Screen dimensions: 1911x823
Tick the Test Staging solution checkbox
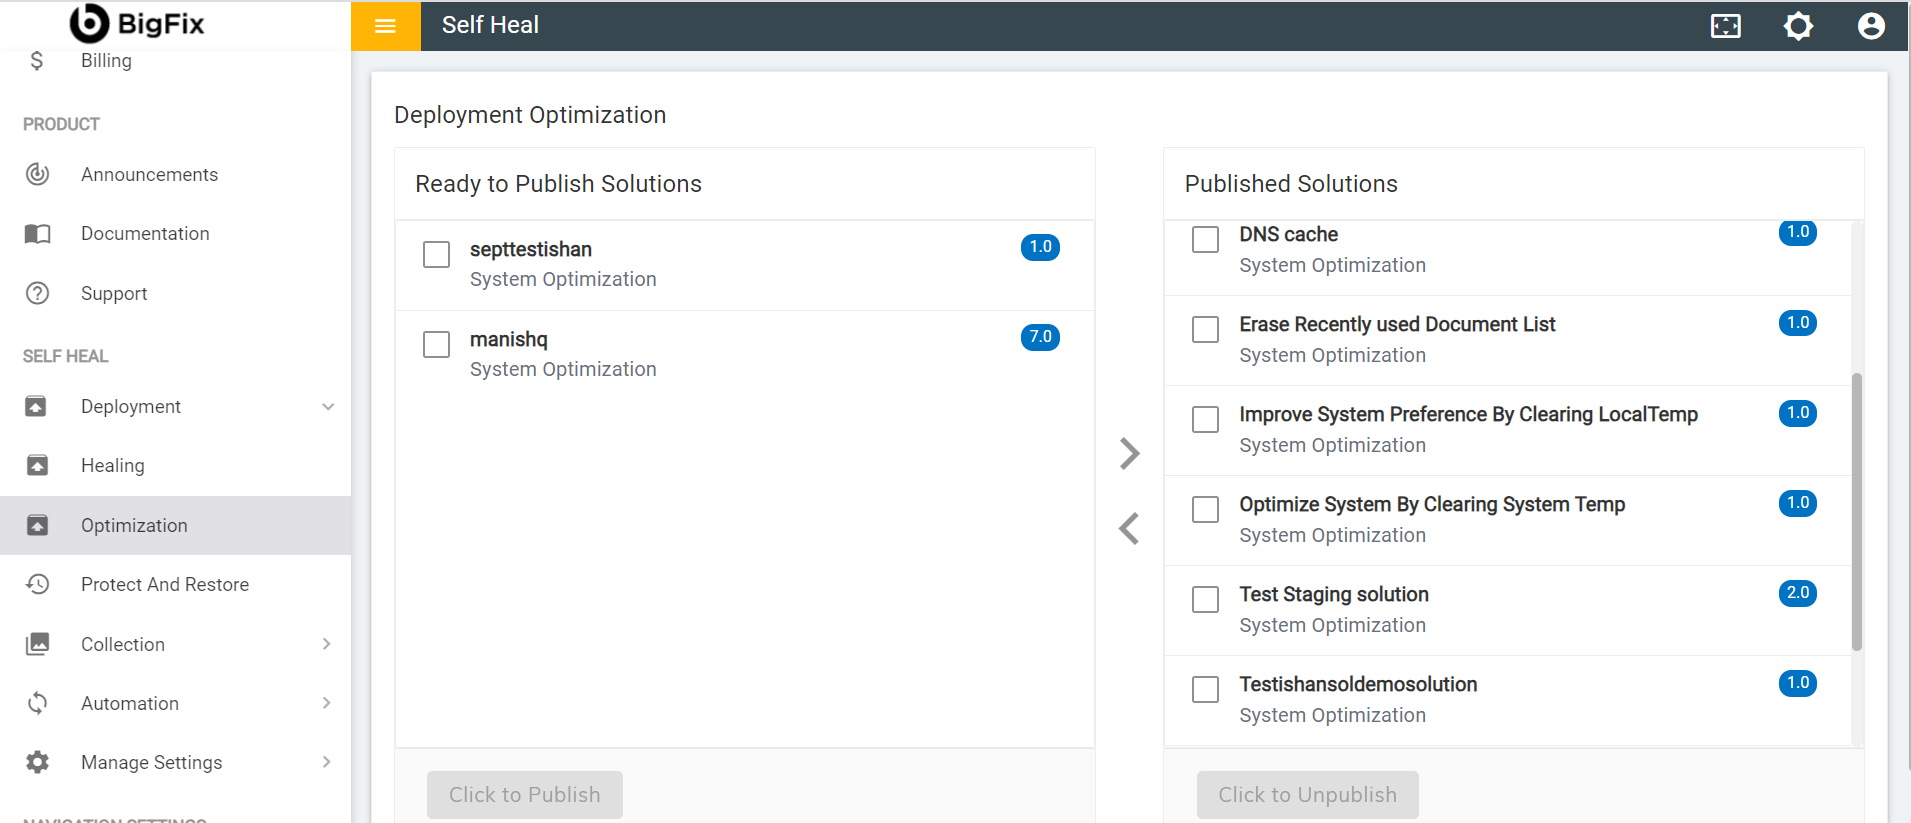coord(1205,599)
